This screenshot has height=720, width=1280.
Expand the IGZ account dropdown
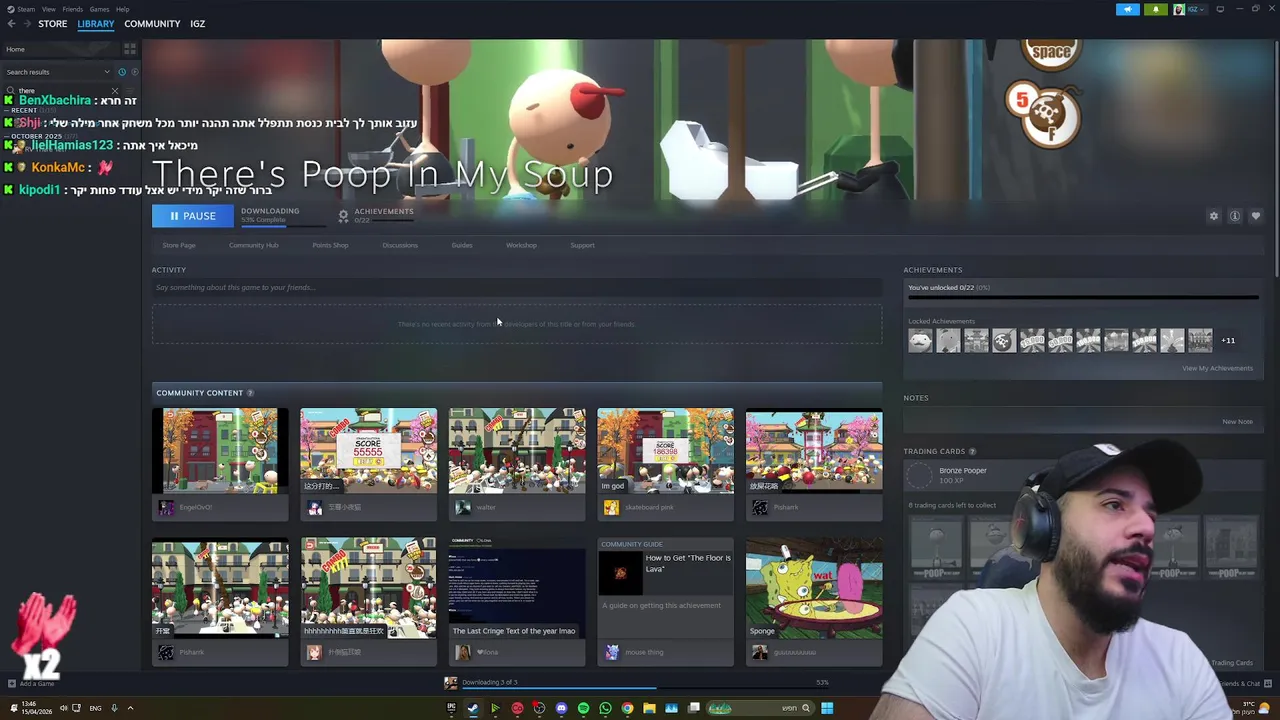(x=1189, y=9)
